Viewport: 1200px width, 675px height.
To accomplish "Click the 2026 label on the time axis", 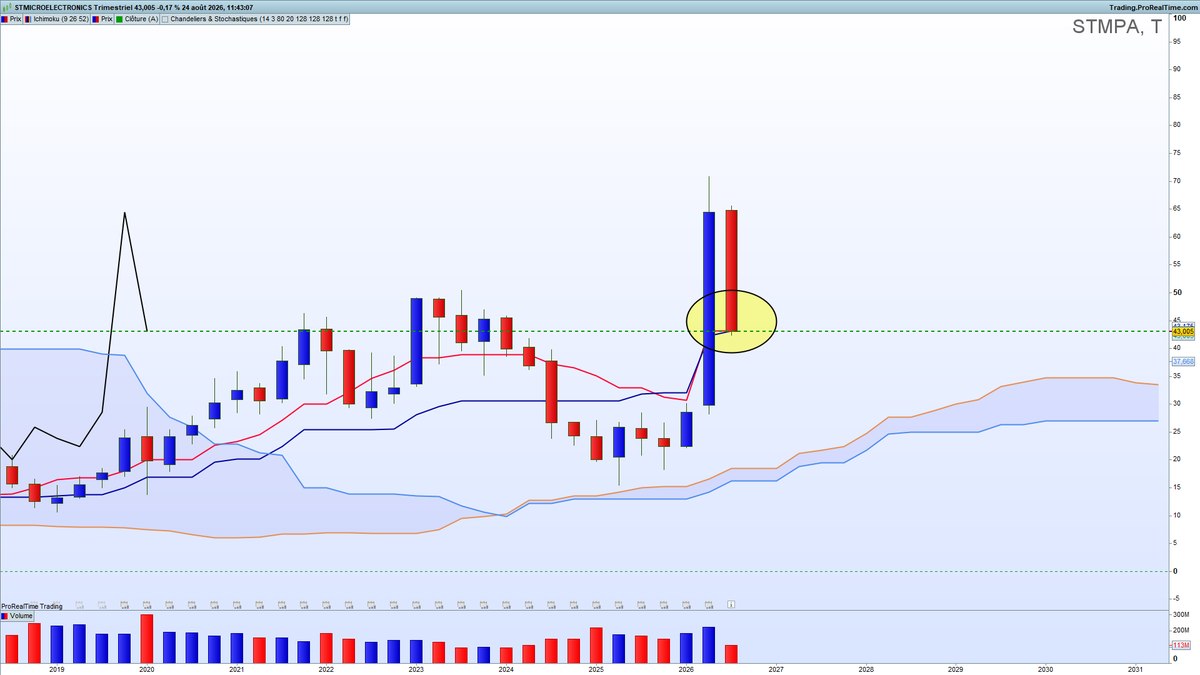I will coord(686,669).
